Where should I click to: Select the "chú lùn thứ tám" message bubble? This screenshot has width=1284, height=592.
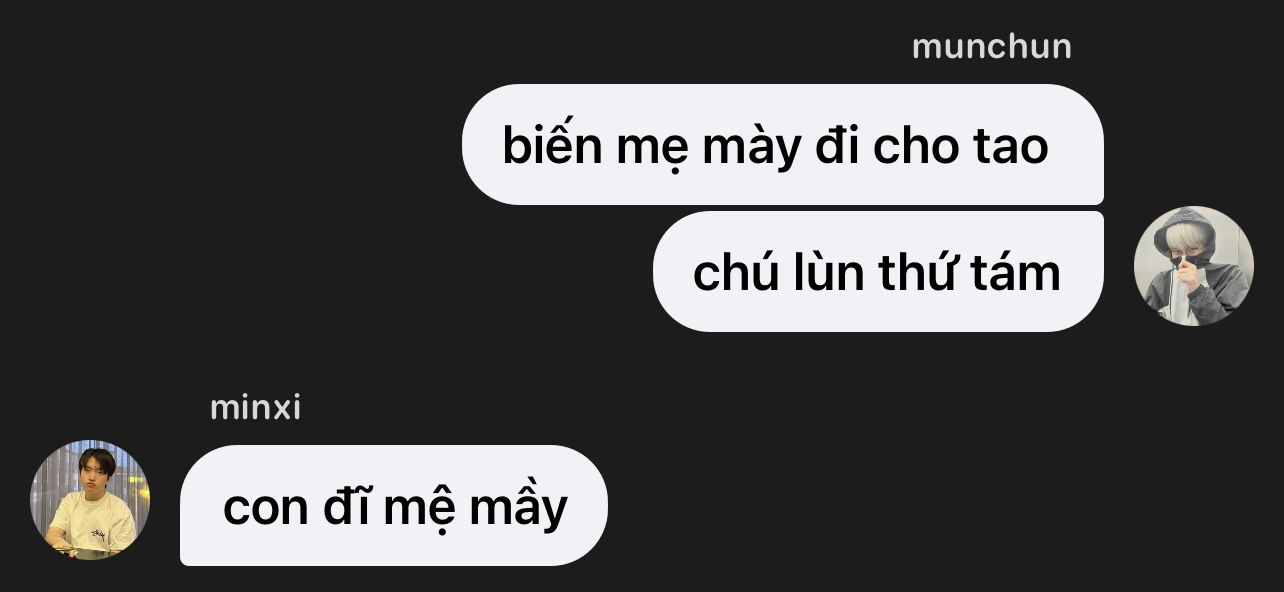click(x=878, y=272)
